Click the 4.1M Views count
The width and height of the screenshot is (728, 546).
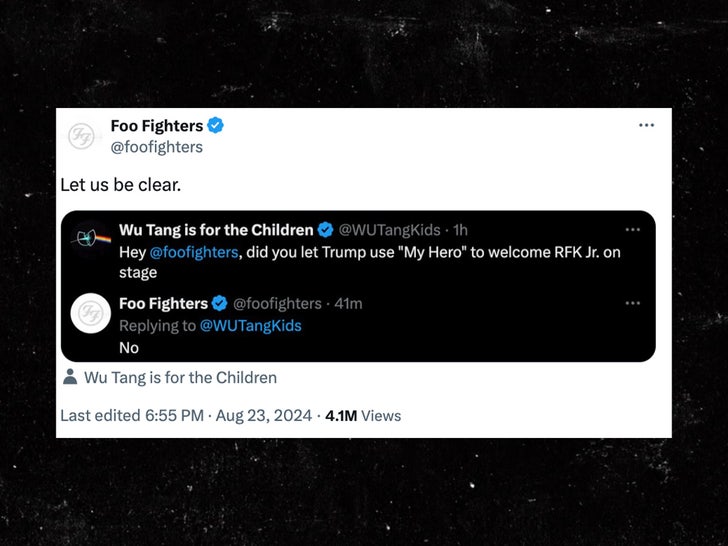point(363,415)
